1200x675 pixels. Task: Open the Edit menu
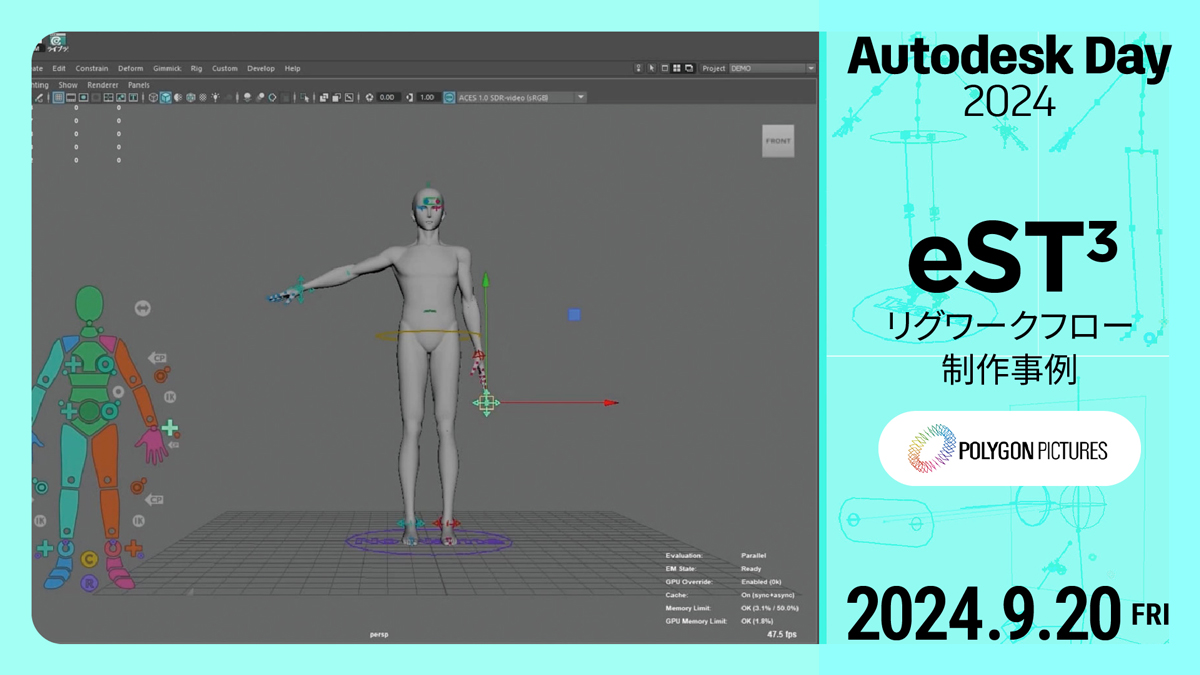(x=59, y=68)
